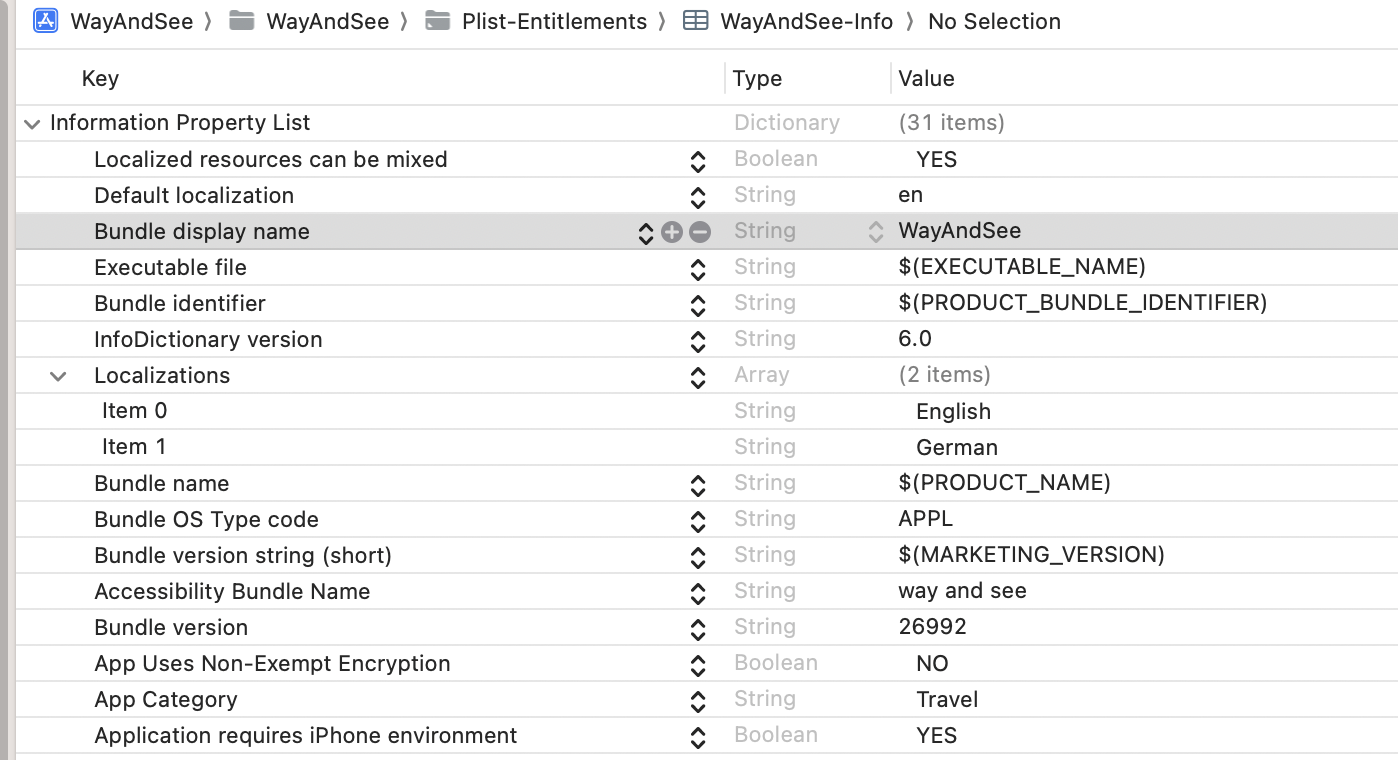Open the String type stepper for Bundle display name
Viewport: 1398px width, 760px height.
[876, 232]
